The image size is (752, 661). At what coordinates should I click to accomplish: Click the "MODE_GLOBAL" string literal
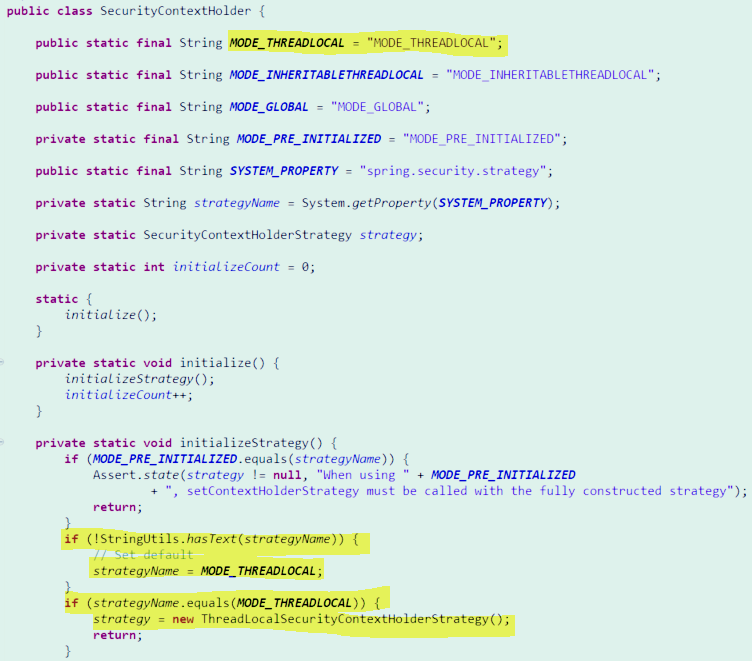[x=377, y=107]
